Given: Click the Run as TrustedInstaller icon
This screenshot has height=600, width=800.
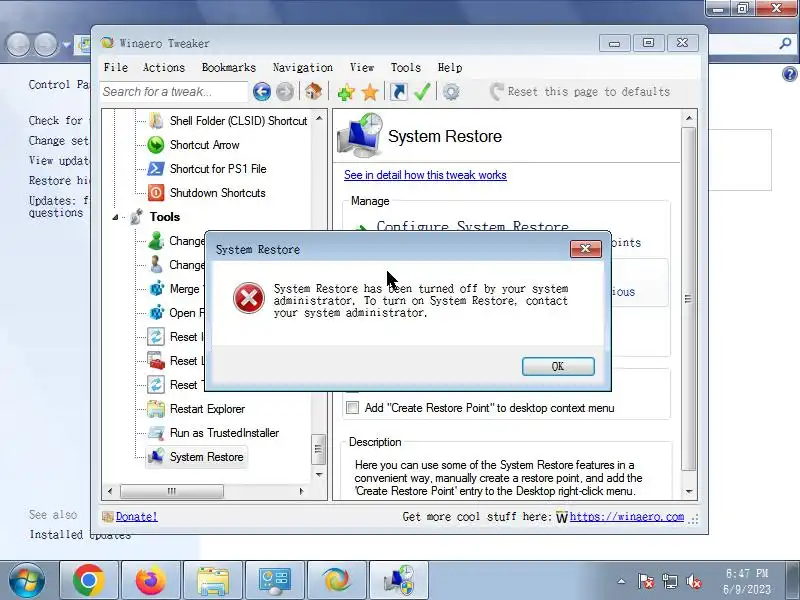Looking at the screenshot, I should point(156,433).
